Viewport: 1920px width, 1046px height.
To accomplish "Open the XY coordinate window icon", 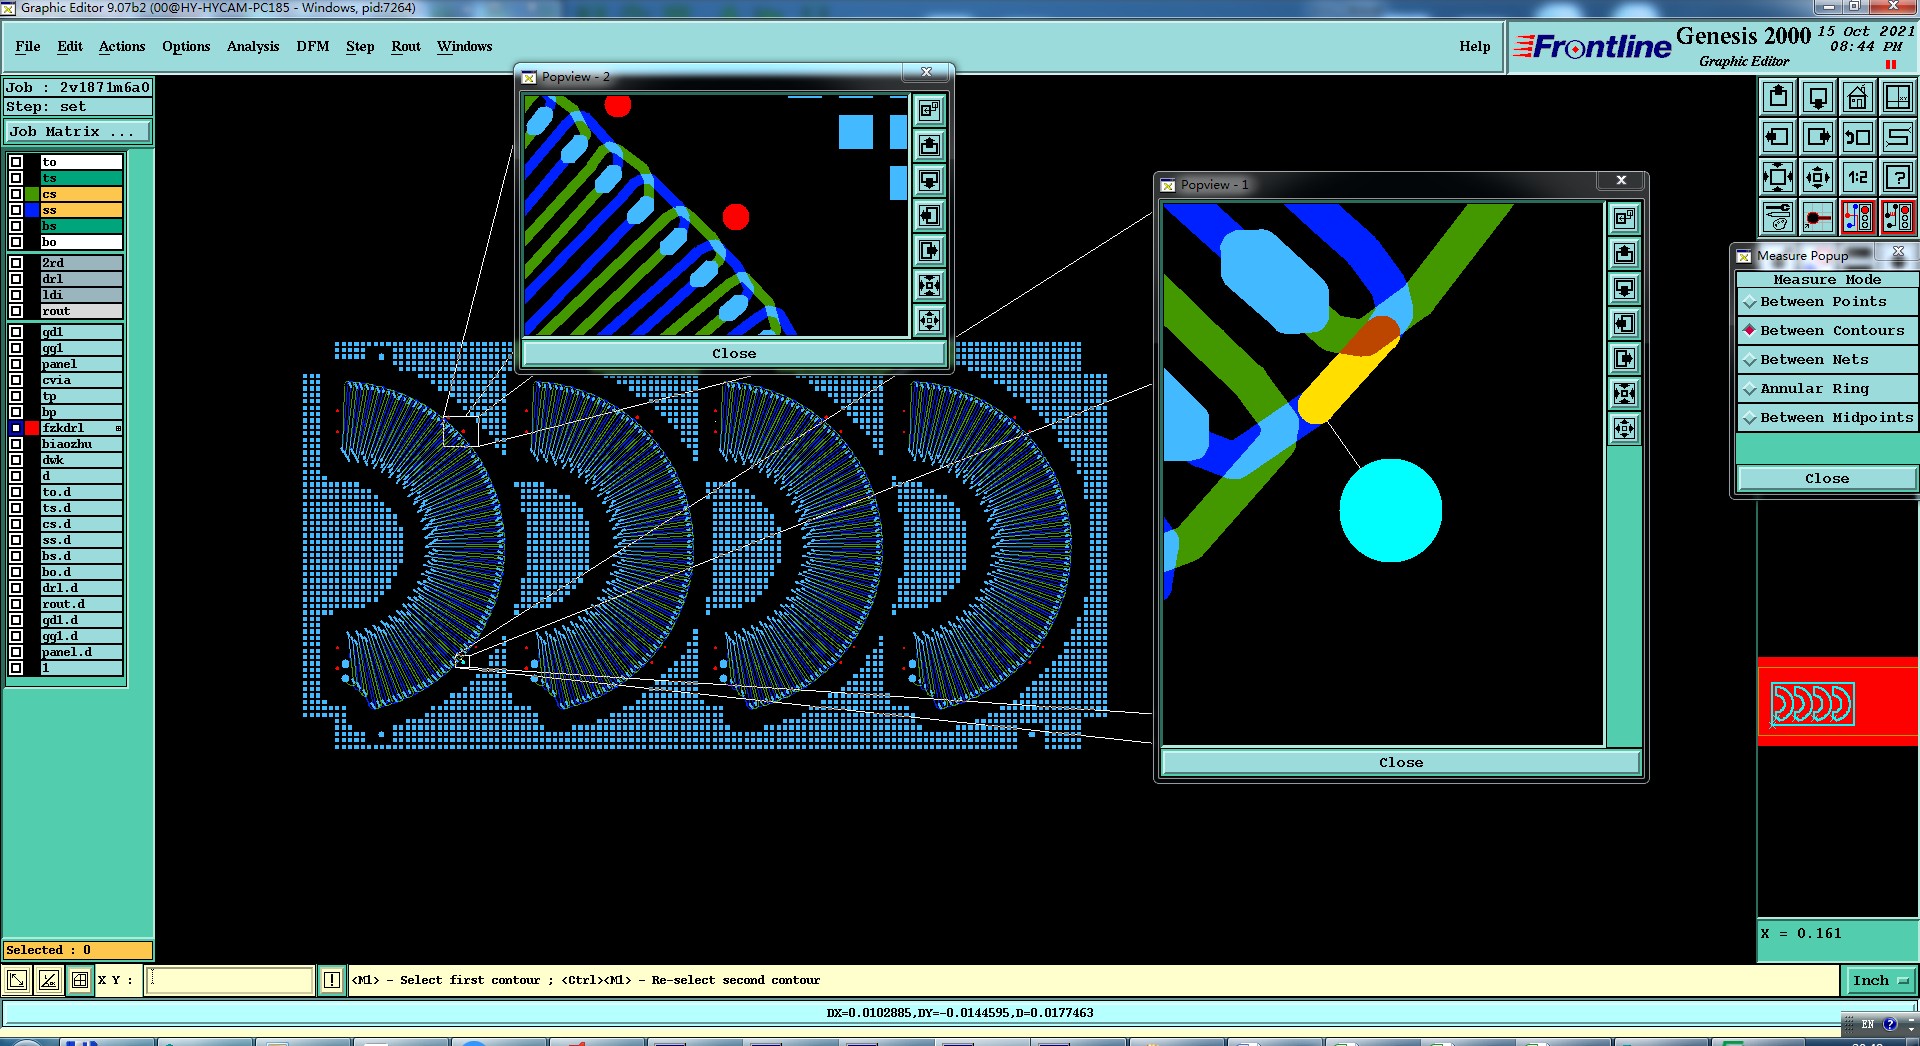I will click(1898, 97).
